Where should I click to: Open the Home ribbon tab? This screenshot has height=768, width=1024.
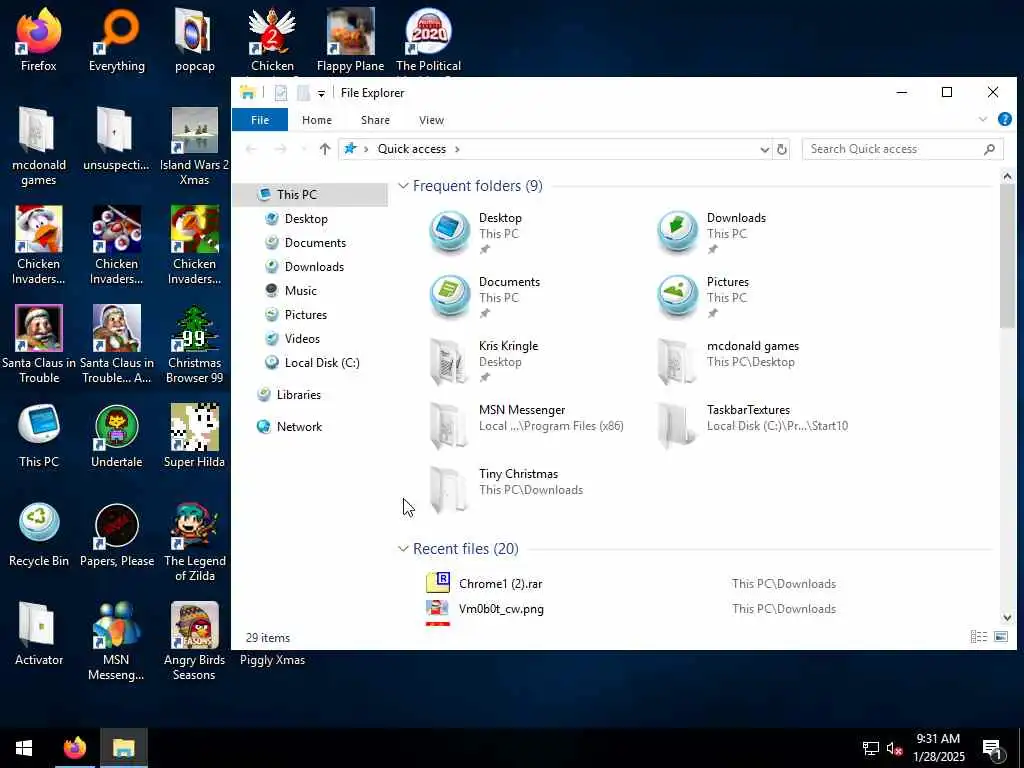(317, 120)
